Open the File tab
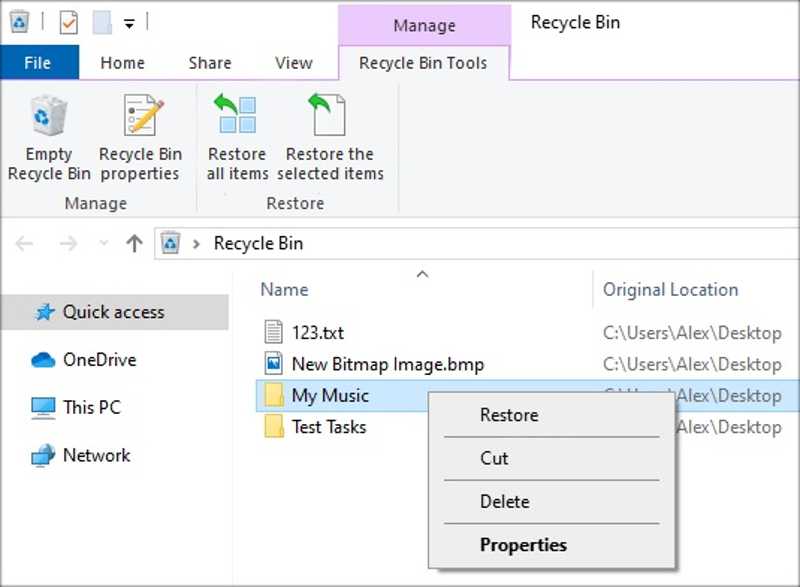This screenshot has width=800, height=587. [x=39, y=63]
